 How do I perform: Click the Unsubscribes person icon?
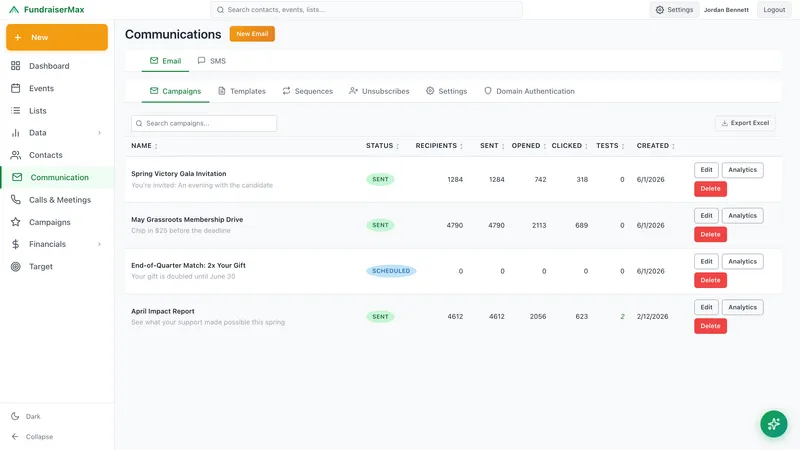[353, 91]
